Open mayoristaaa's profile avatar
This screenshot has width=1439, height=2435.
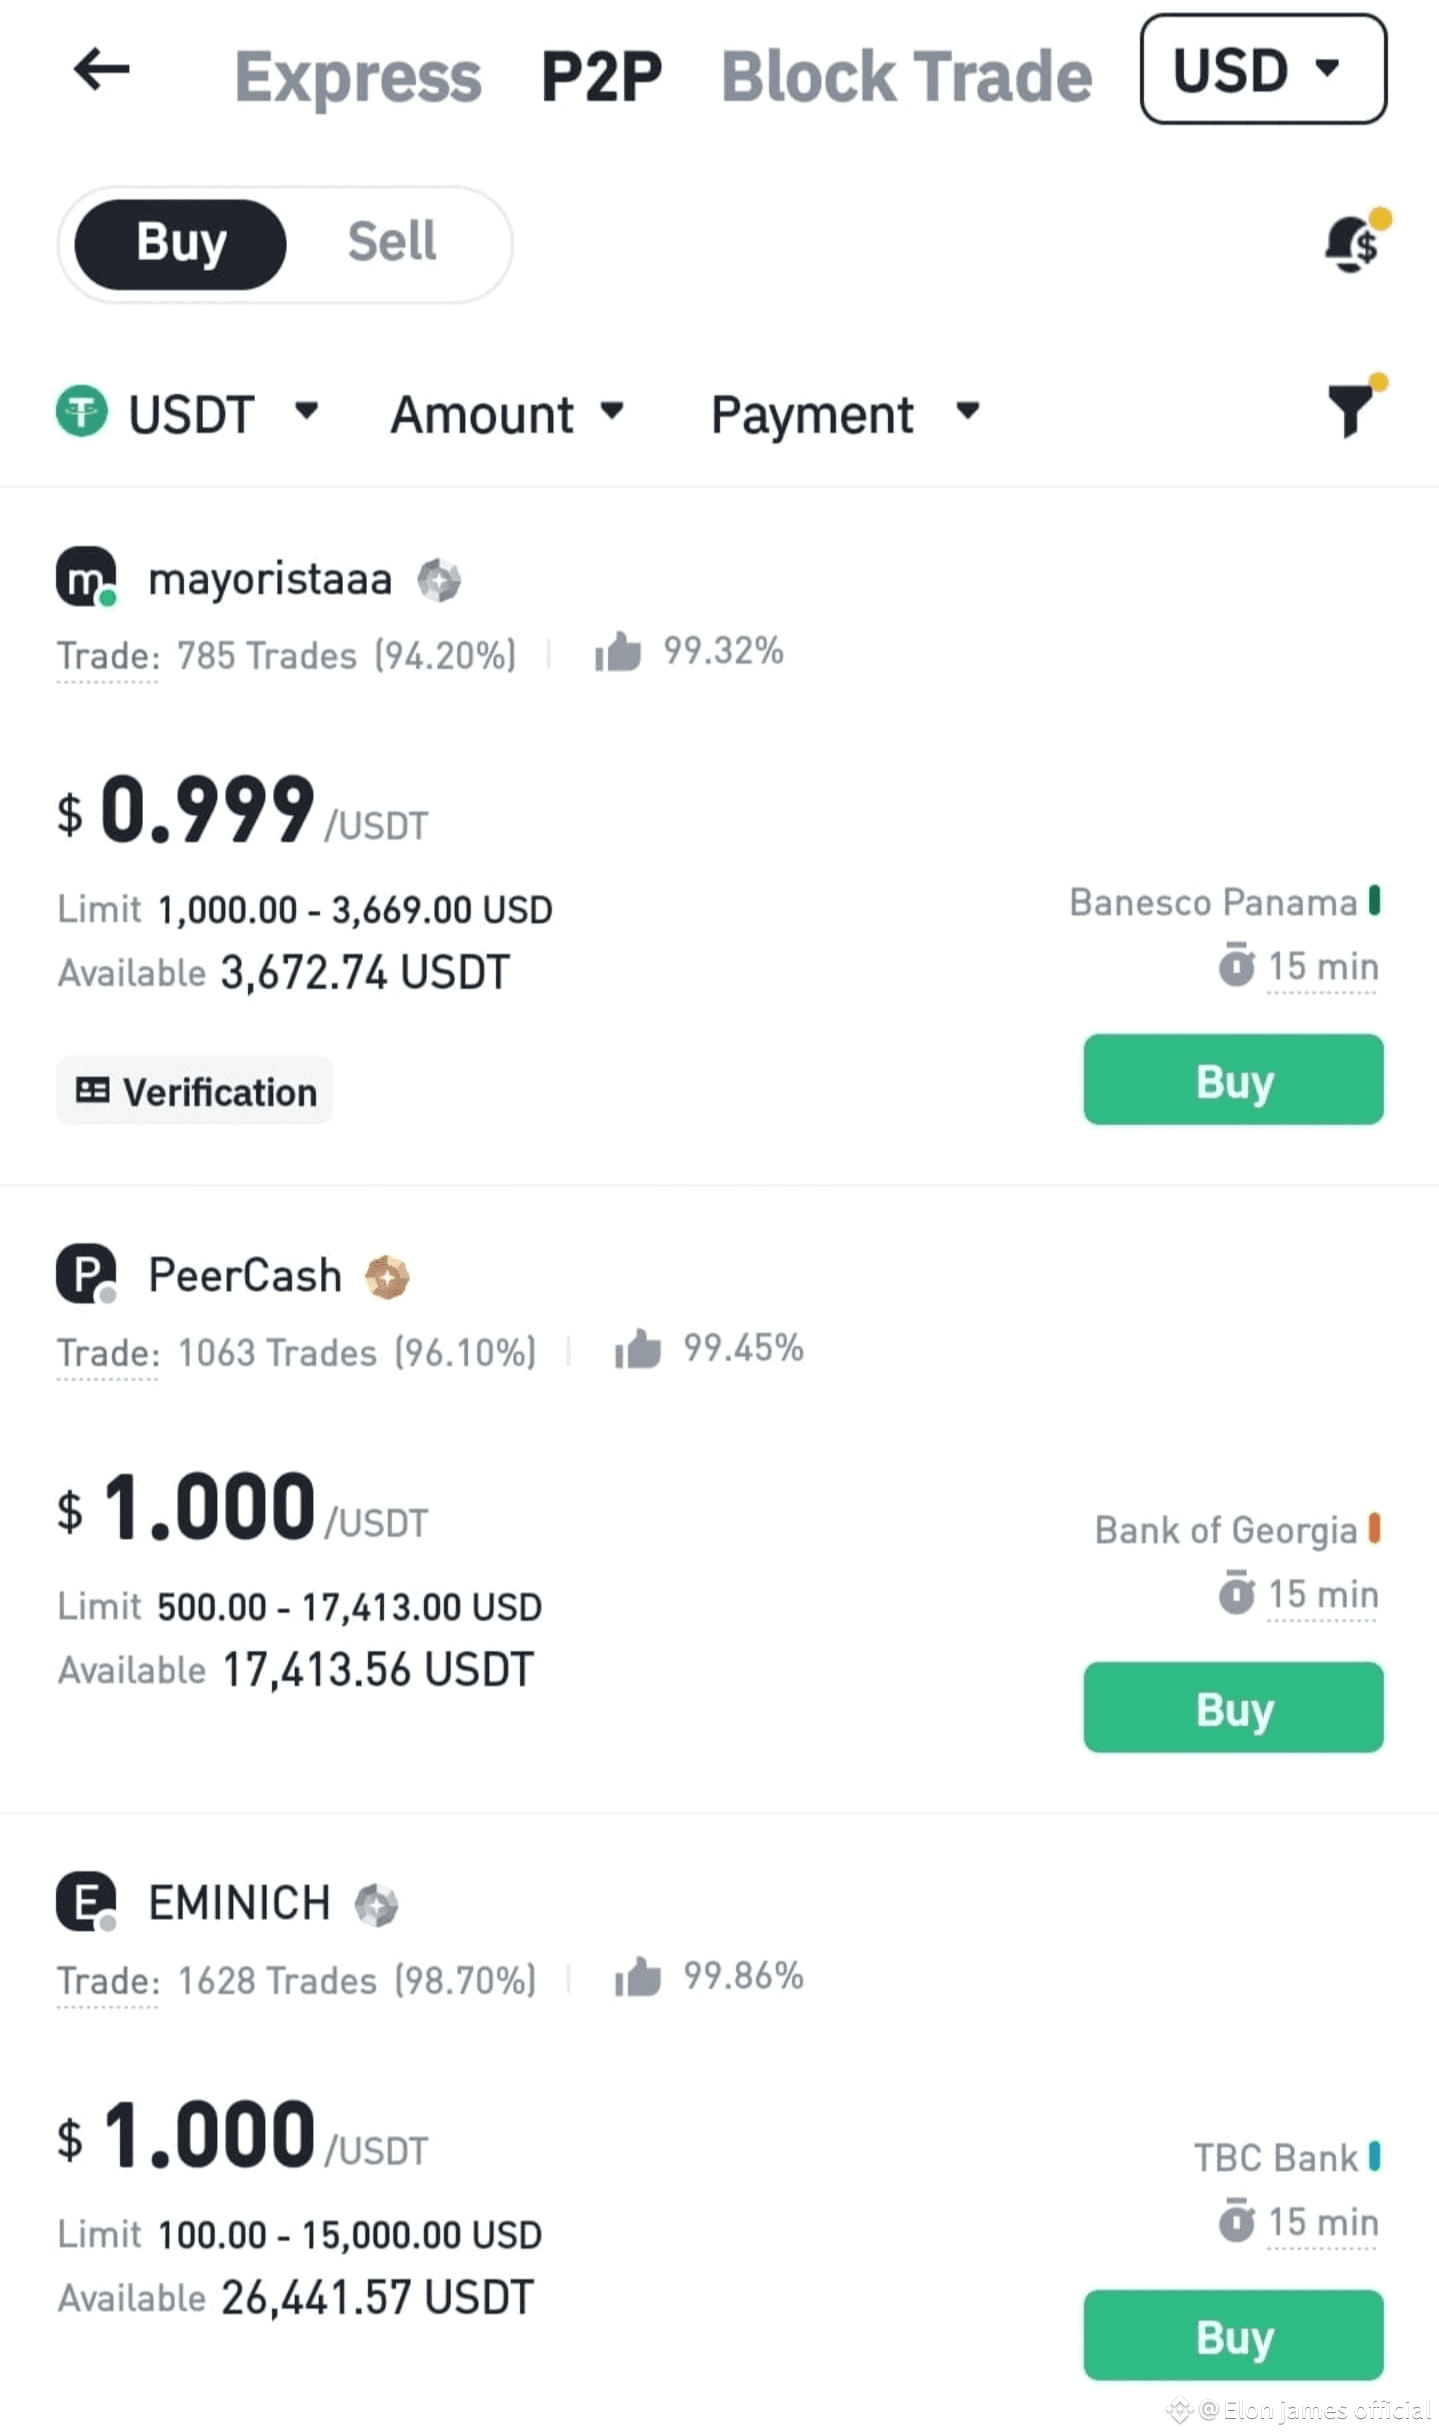pyautogui.click(x=86, y=578)
